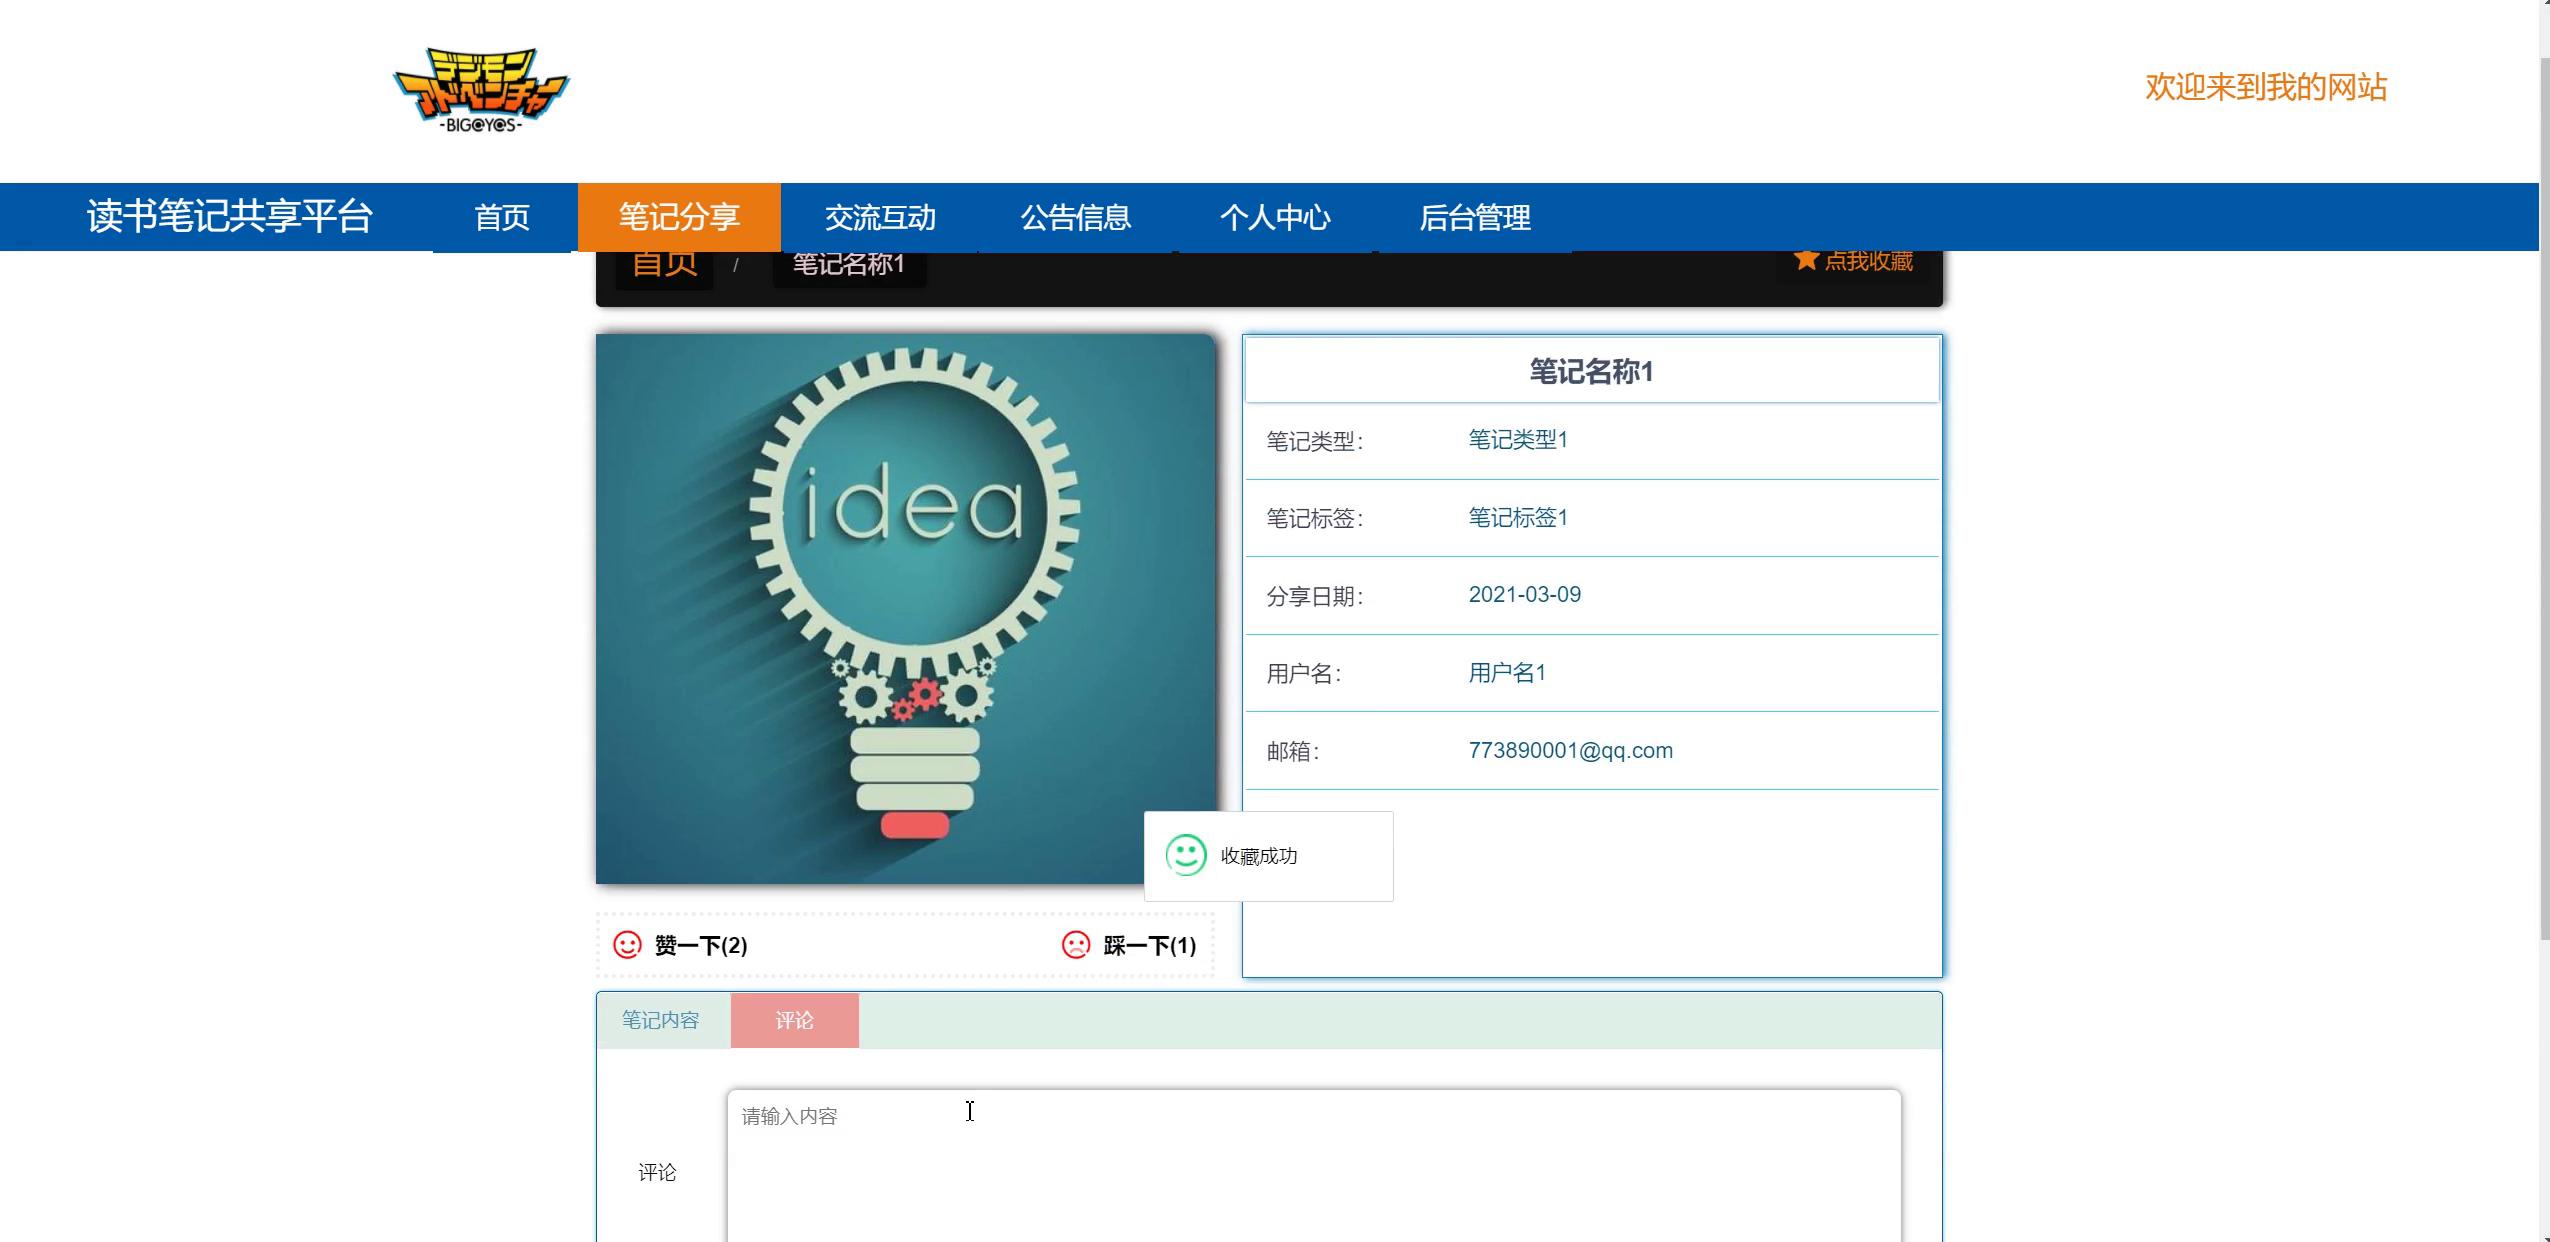Click the smiley like icon
Viewport: 2550px width, 1242px height.
pos(627,945)
